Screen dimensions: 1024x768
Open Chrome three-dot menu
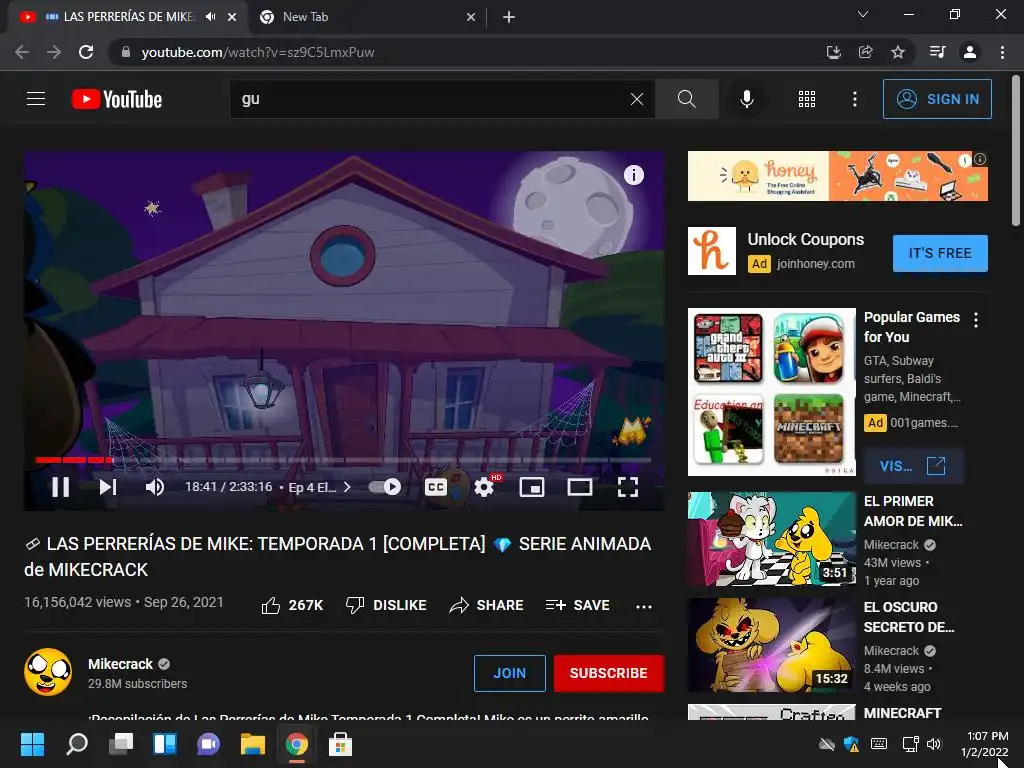1002,52
